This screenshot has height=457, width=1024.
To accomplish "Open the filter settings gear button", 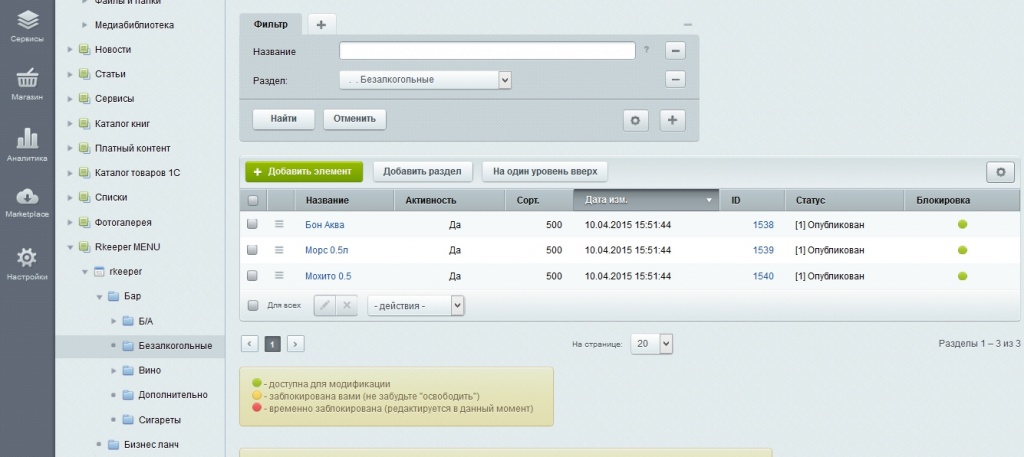I will [x=636, y=120].
